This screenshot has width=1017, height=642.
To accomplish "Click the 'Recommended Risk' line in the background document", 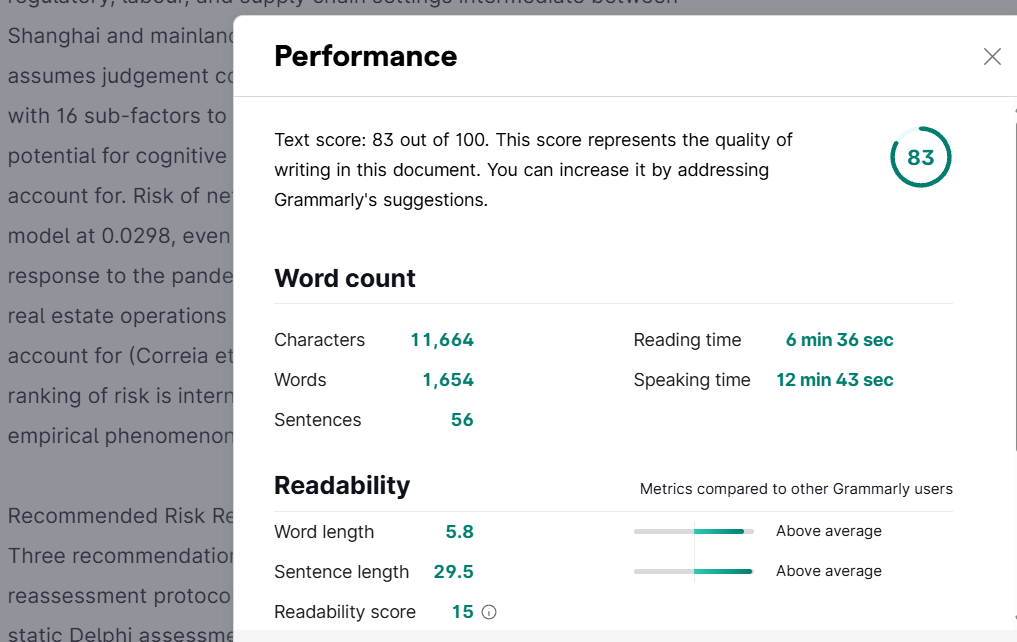I will (x=121, y=516).
